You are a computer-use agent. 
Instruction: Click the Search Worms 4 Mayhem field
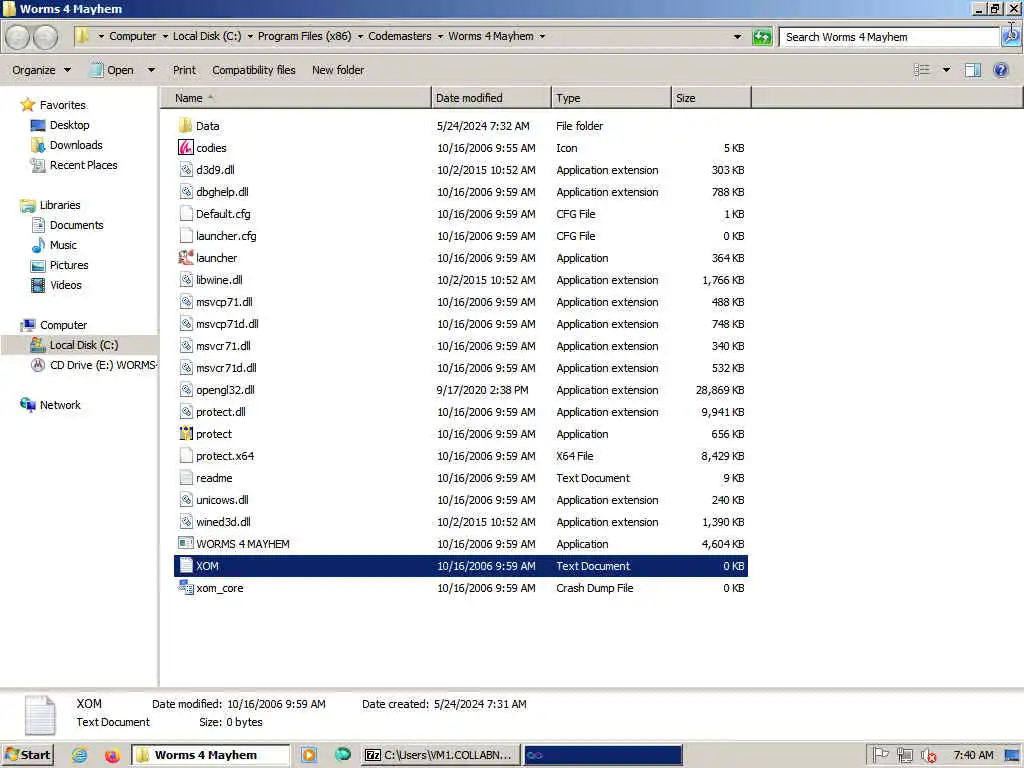click(x=889, y=37)
